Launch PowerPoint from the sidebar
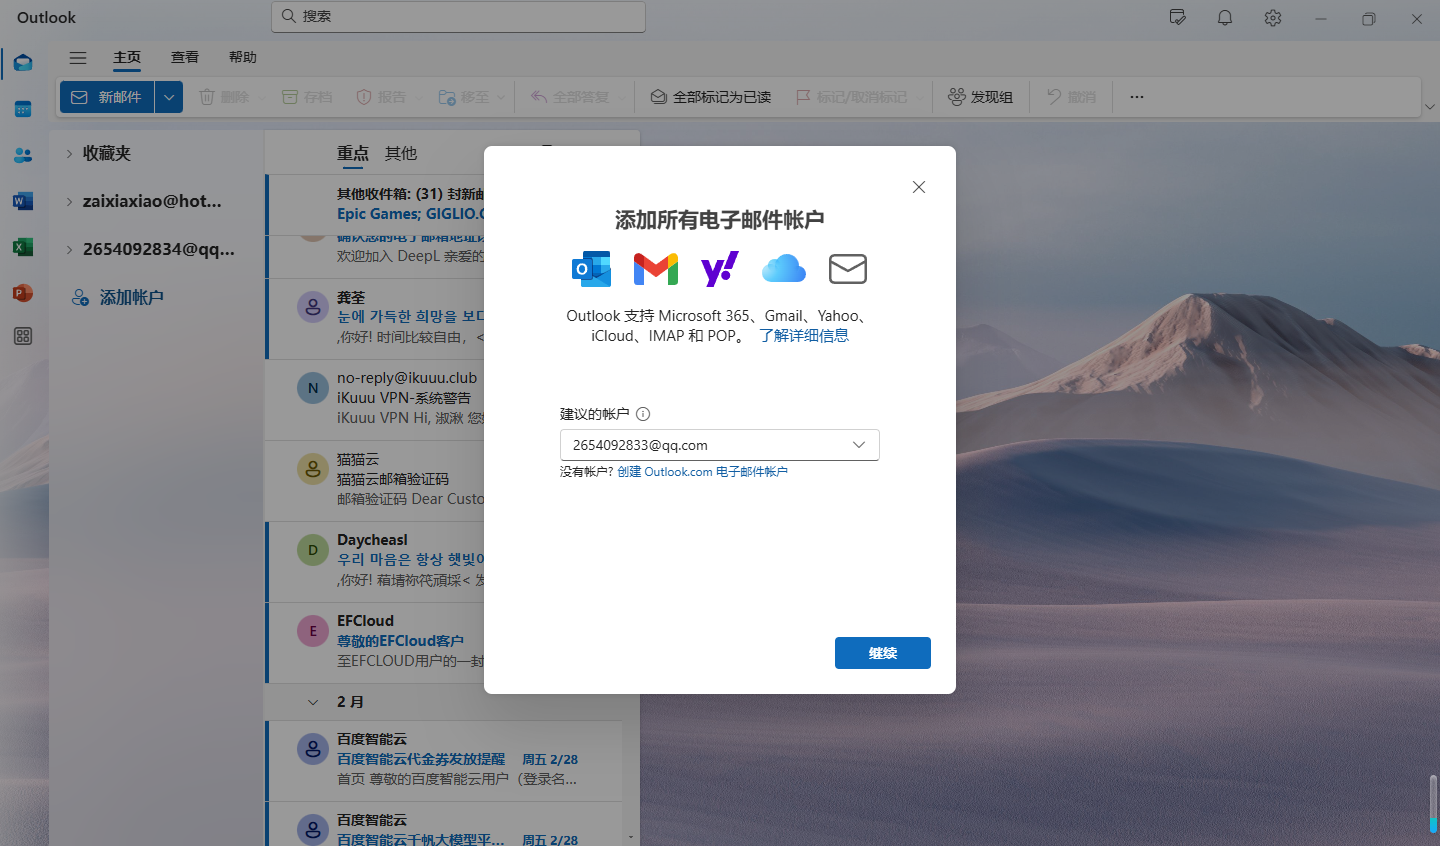1440x846 pixels. coord(23,293)
